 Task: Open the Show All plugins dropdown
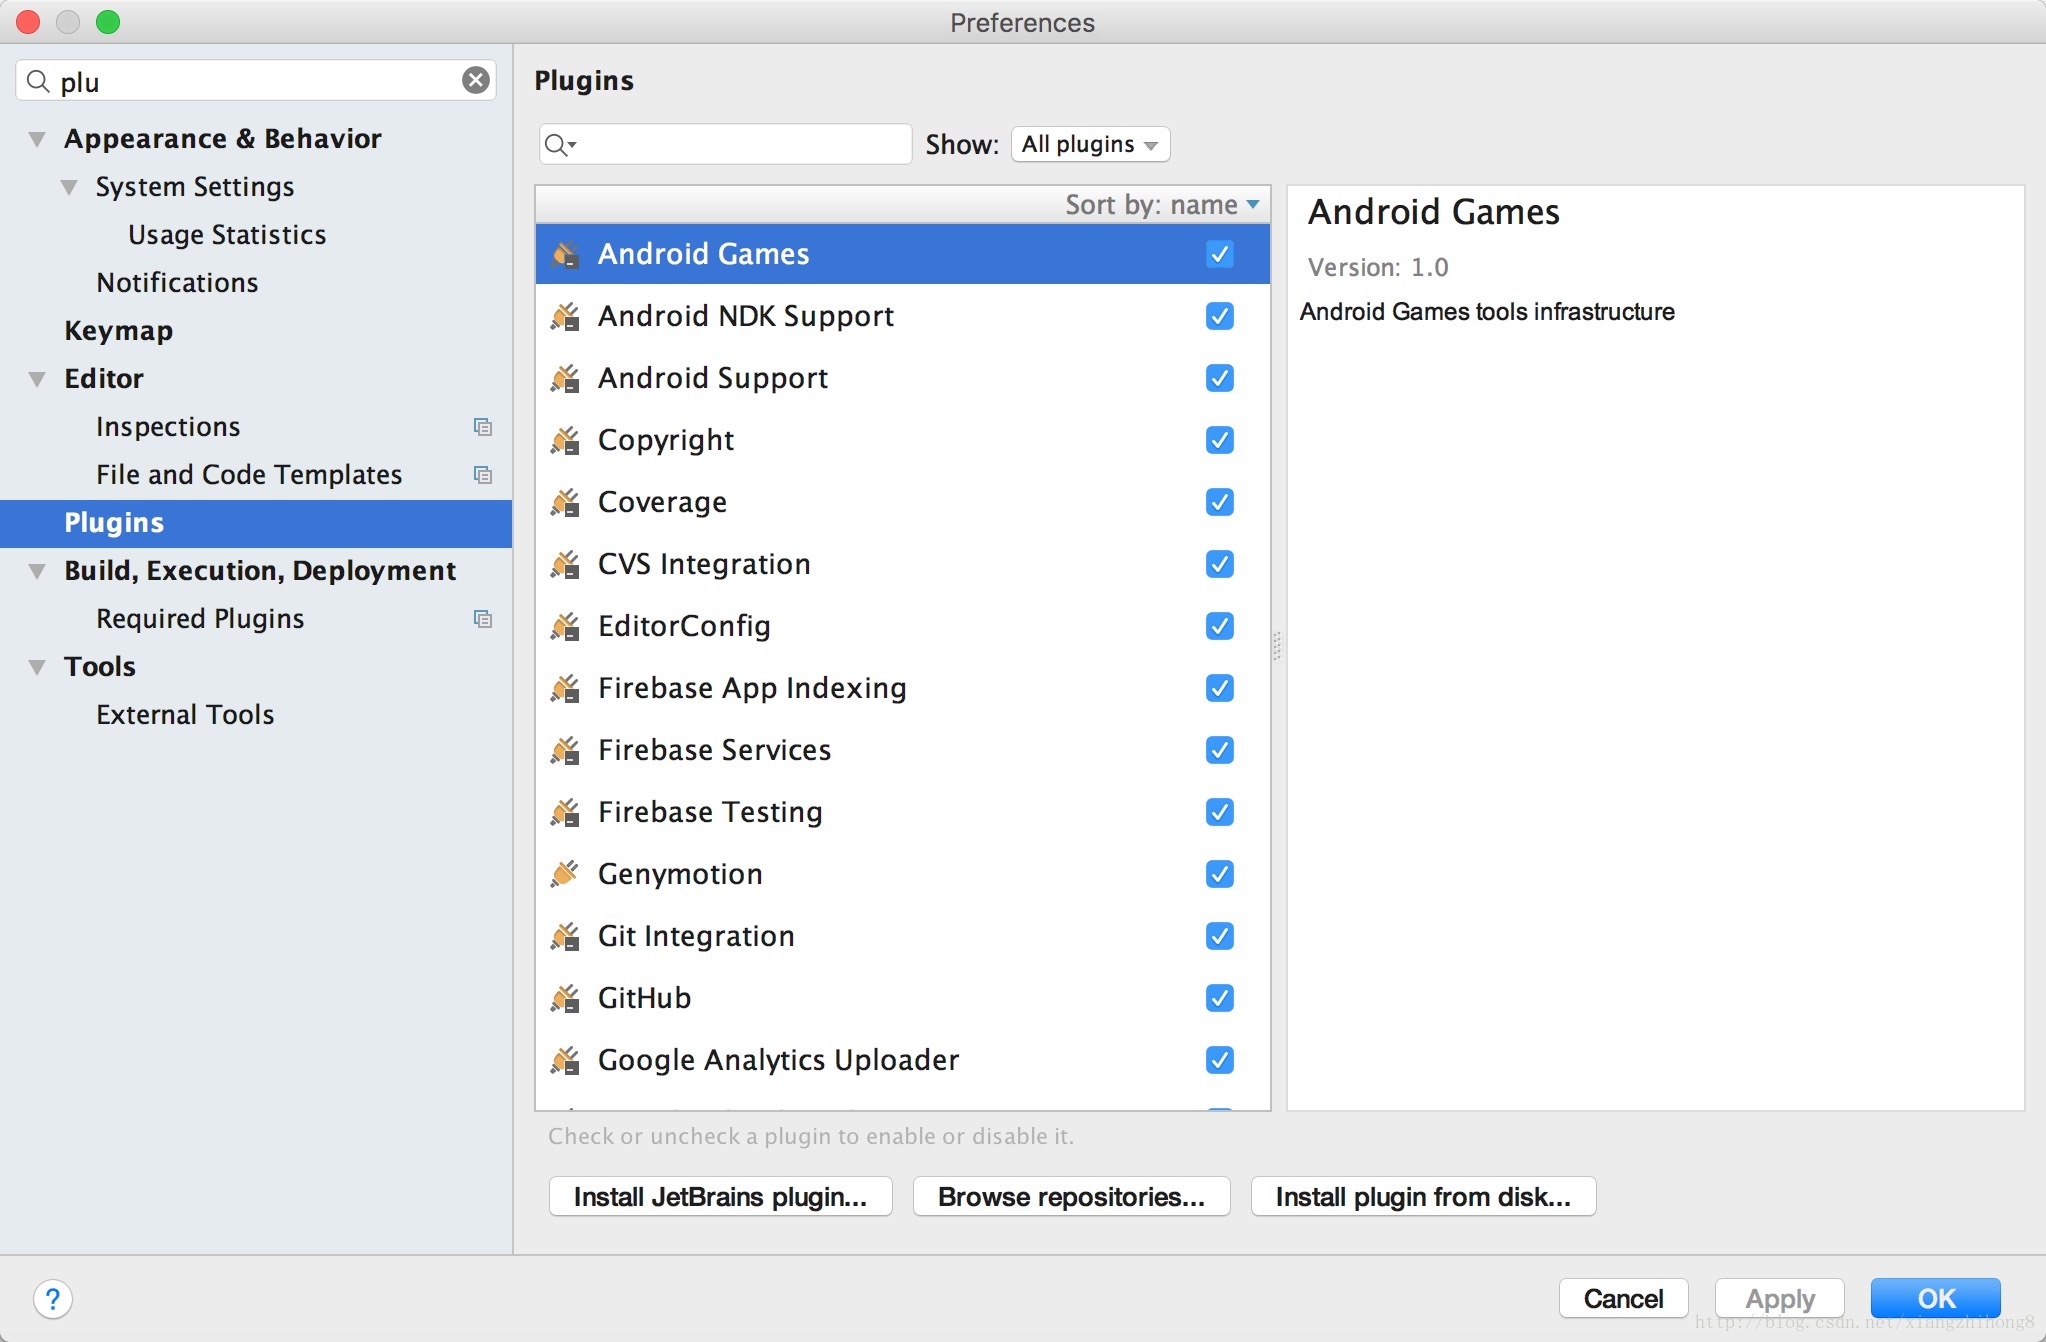[x=1090, y=145]
